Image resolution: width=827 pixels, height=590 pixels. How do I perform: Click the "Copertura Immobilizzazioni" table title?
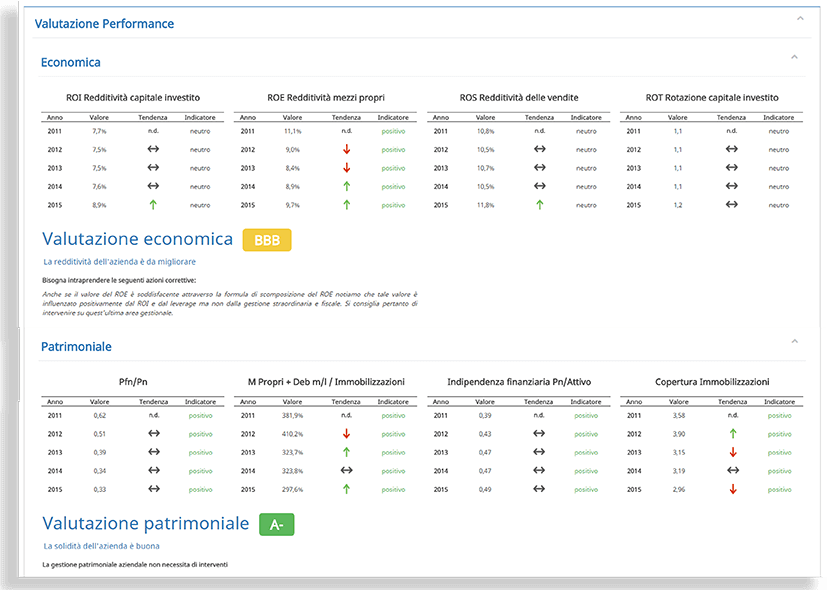(712, 382)
